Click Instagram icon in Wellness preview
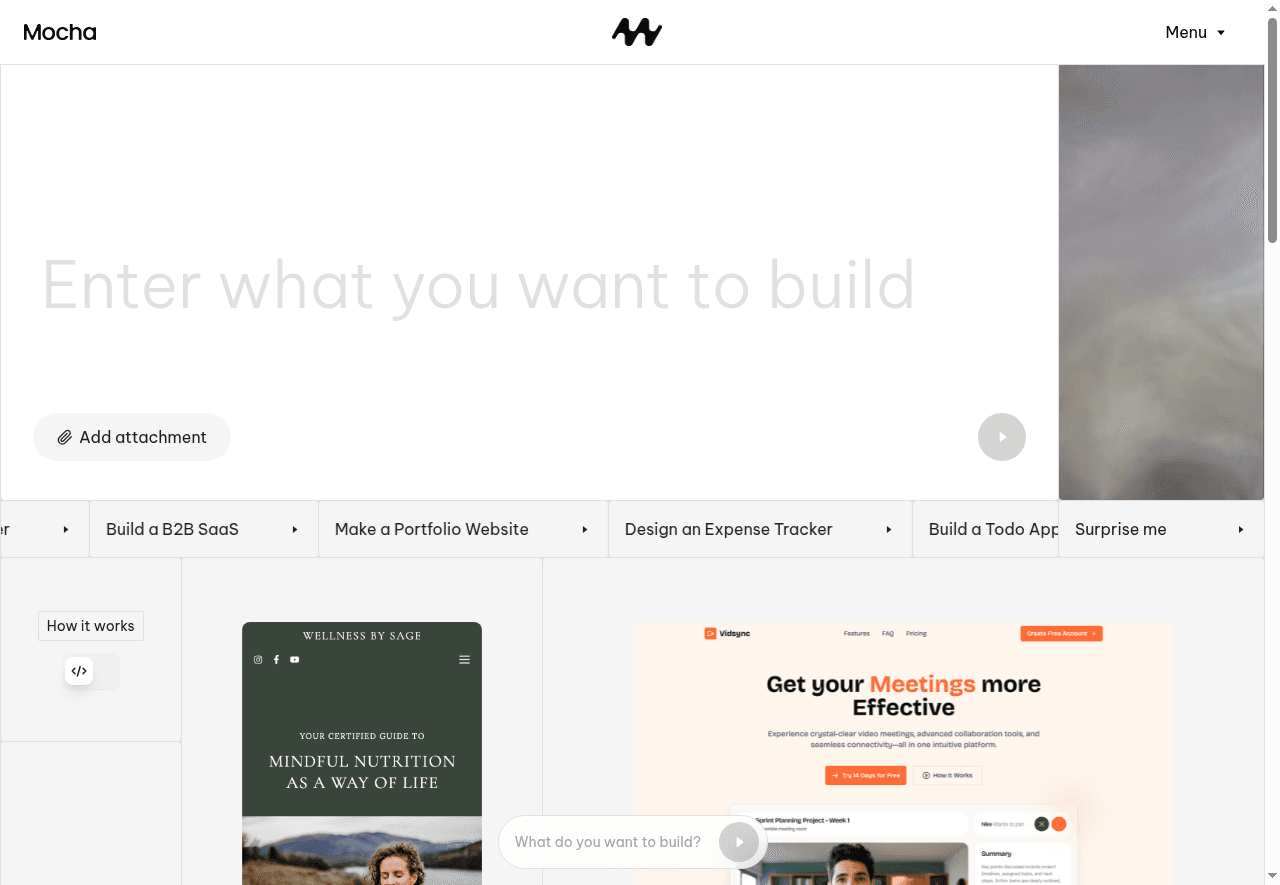The image size is (1280, 885). point(258,660)
